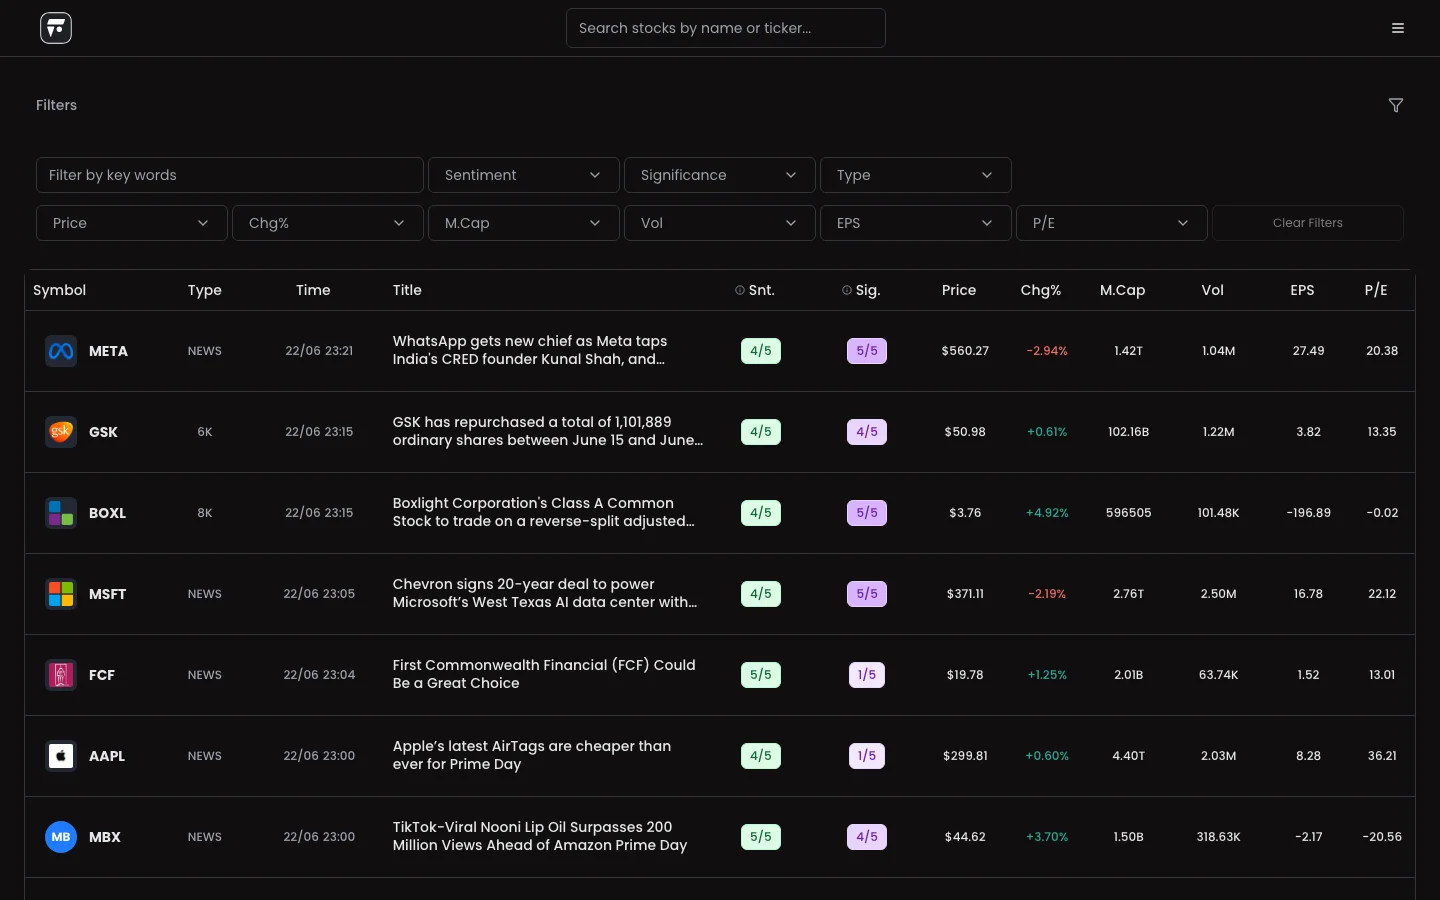
Task: Sort by the Time column header
Action: coord(313,290)
